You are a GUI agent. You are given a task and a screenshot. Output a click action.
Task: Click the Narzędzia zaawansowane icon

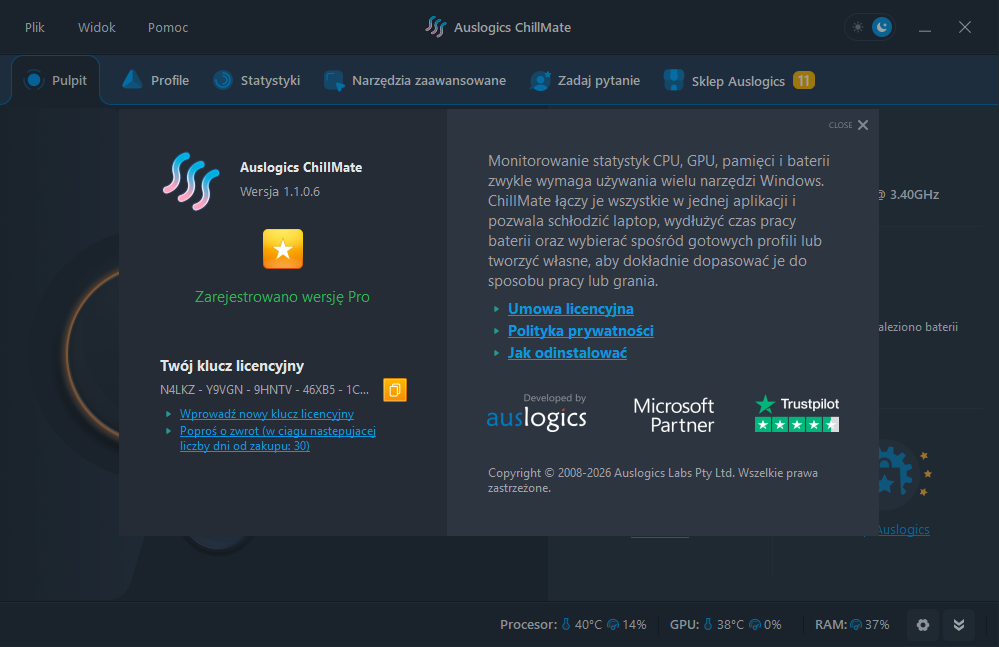[x=334, y=81]
